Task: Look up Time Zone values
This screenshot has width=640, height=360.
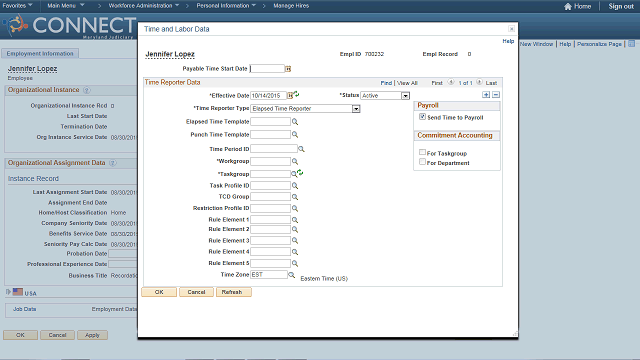Action: click(x=291, y=275)
